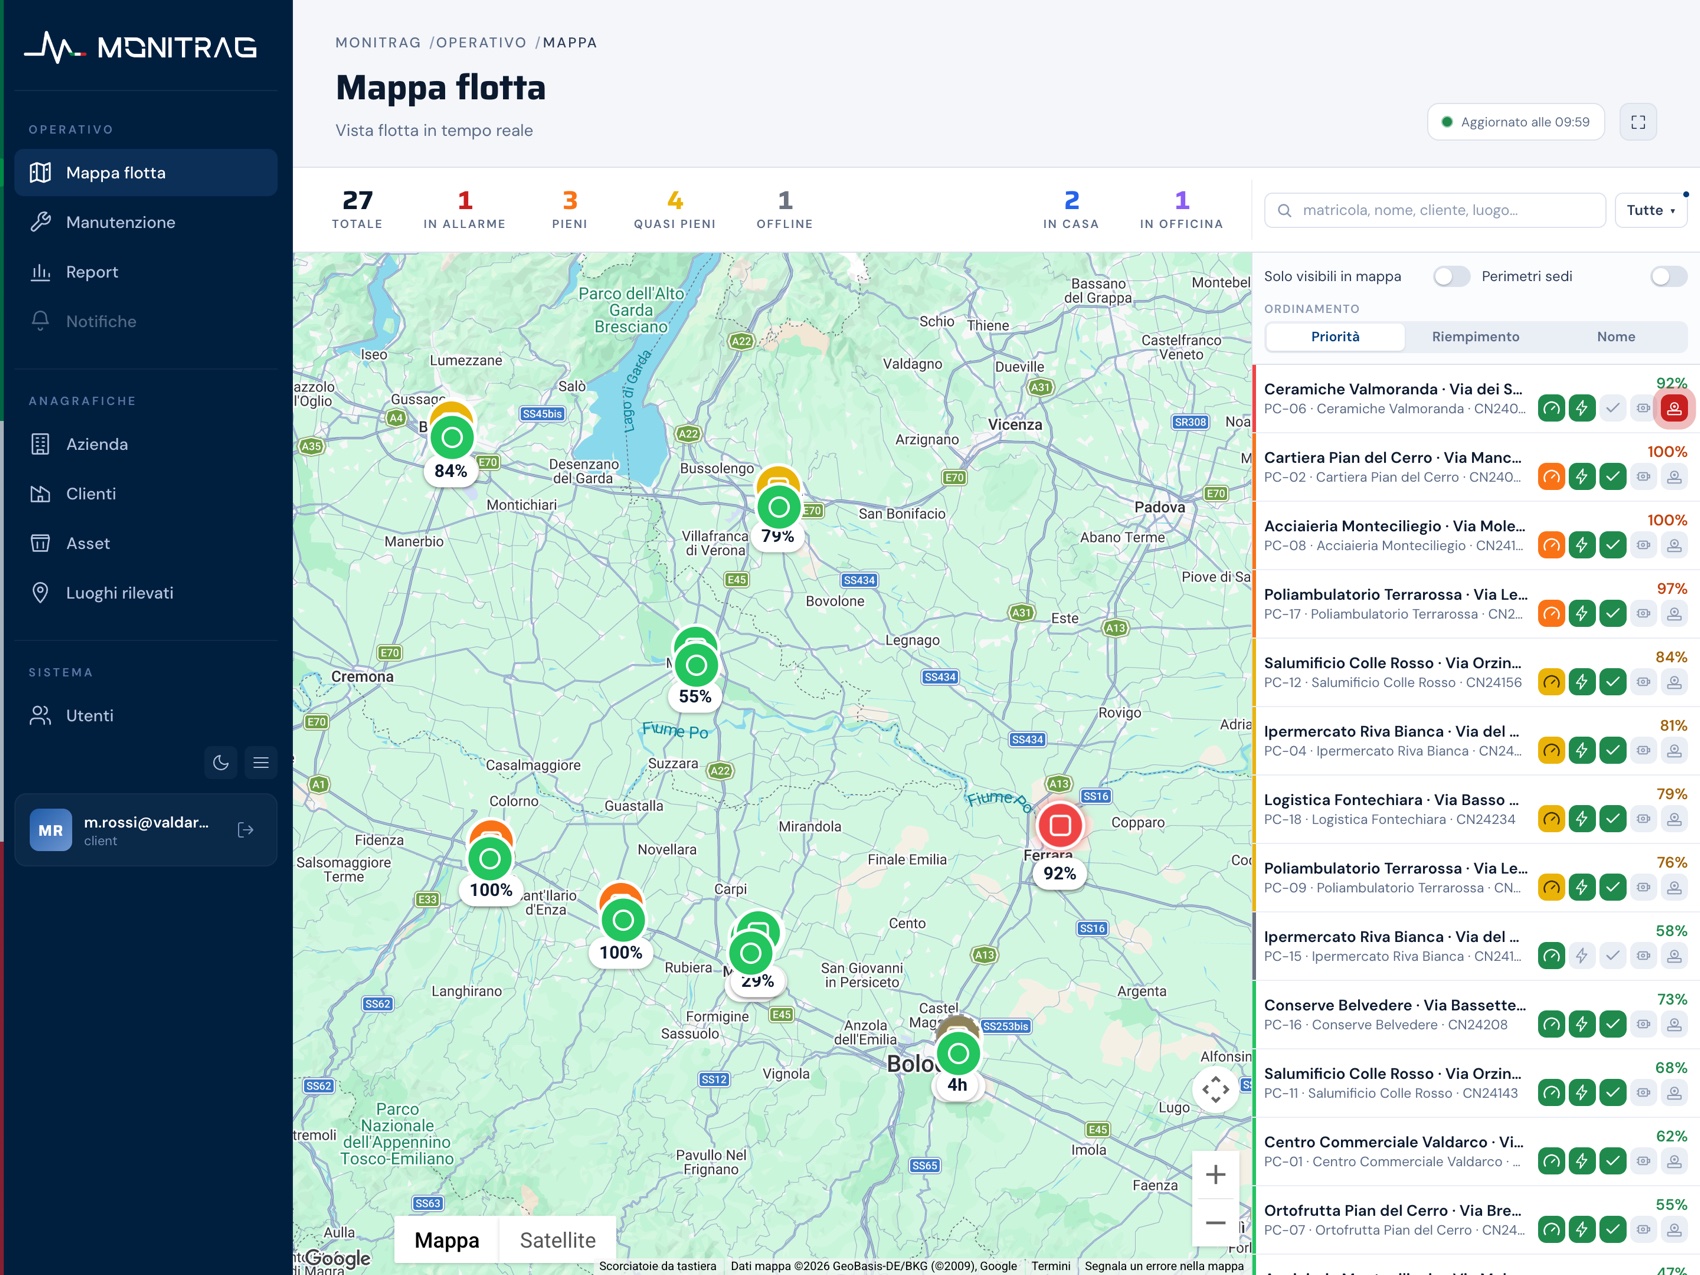Viewport: 1700px width, 1275px height.
Task: Click checkmark icon in PC-17 row
Action: tap(1613, 614)
